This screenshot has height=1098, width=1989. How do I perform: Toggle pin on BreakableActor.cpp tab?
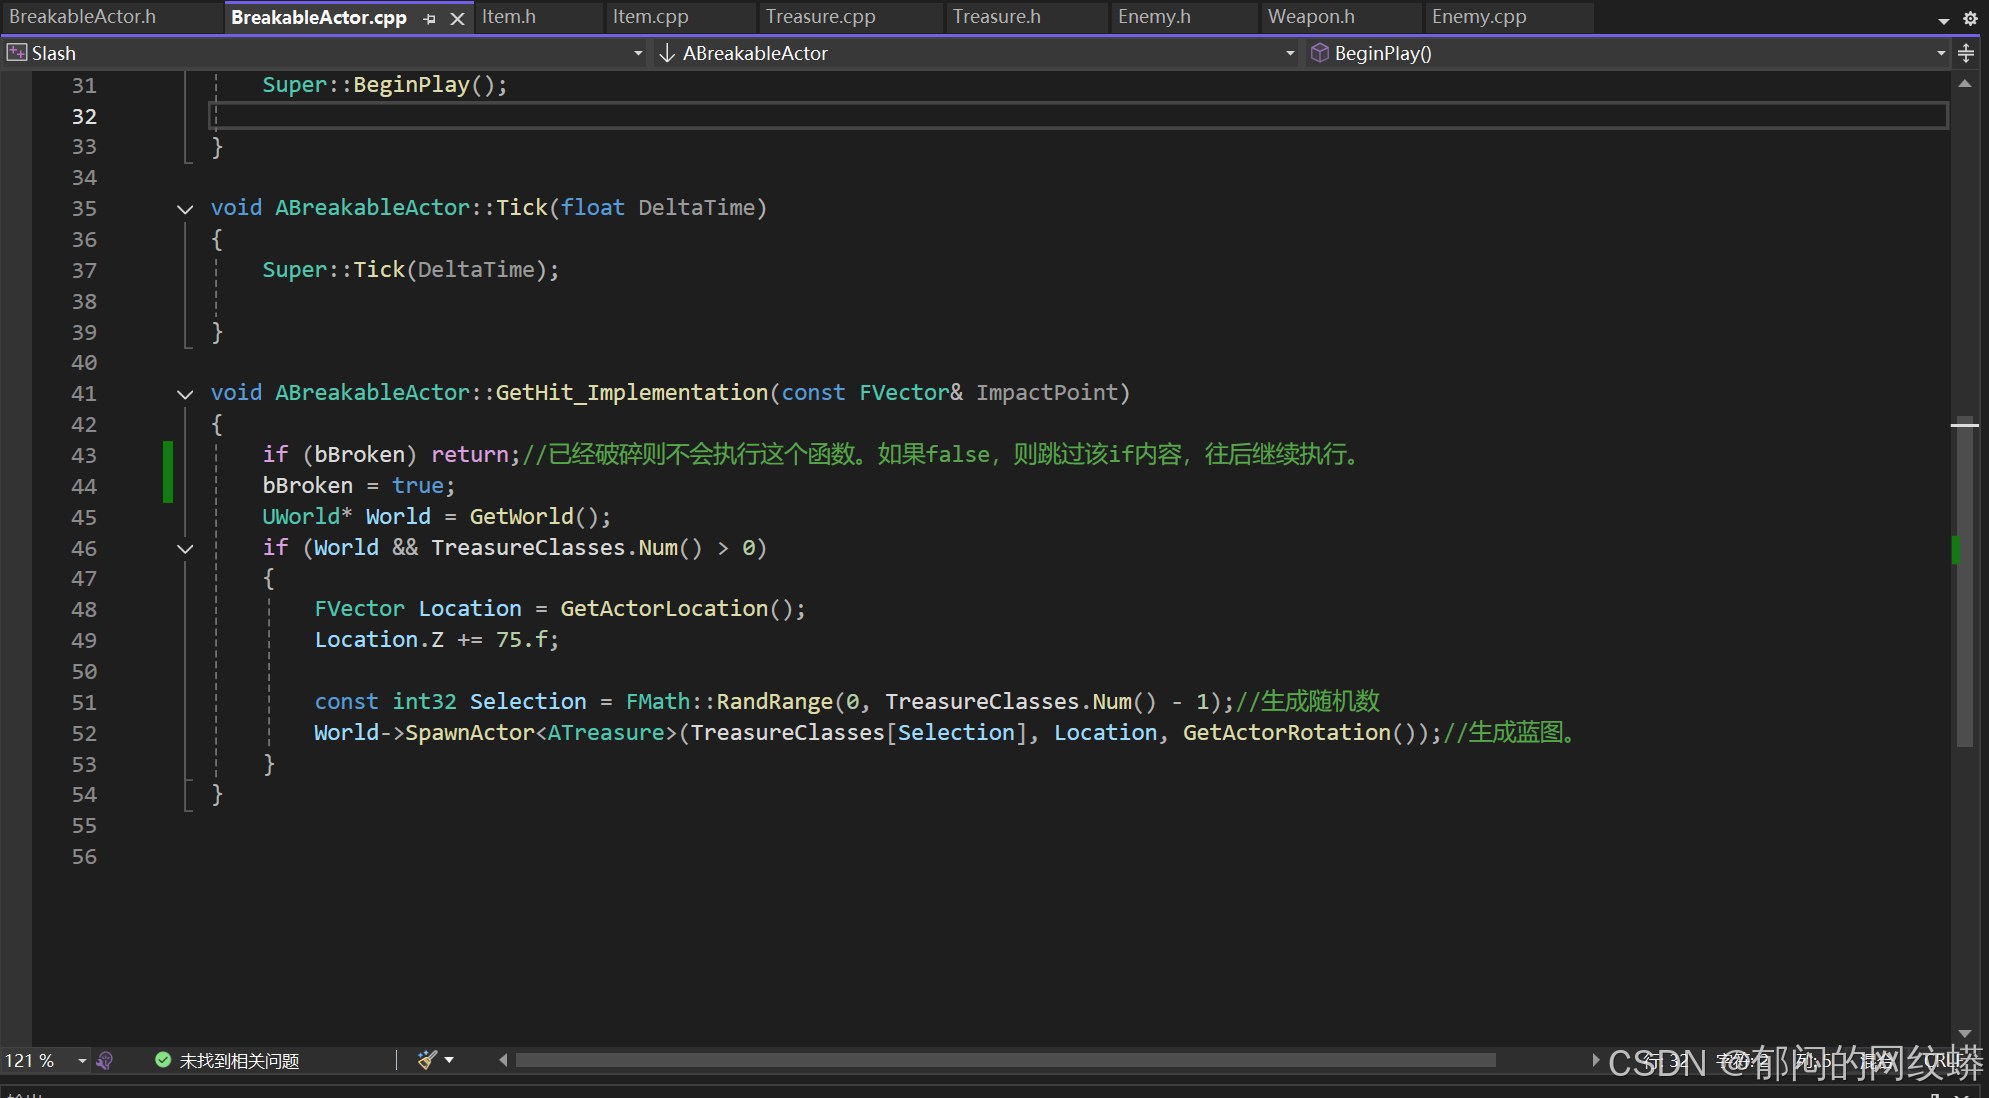[430, 19]
